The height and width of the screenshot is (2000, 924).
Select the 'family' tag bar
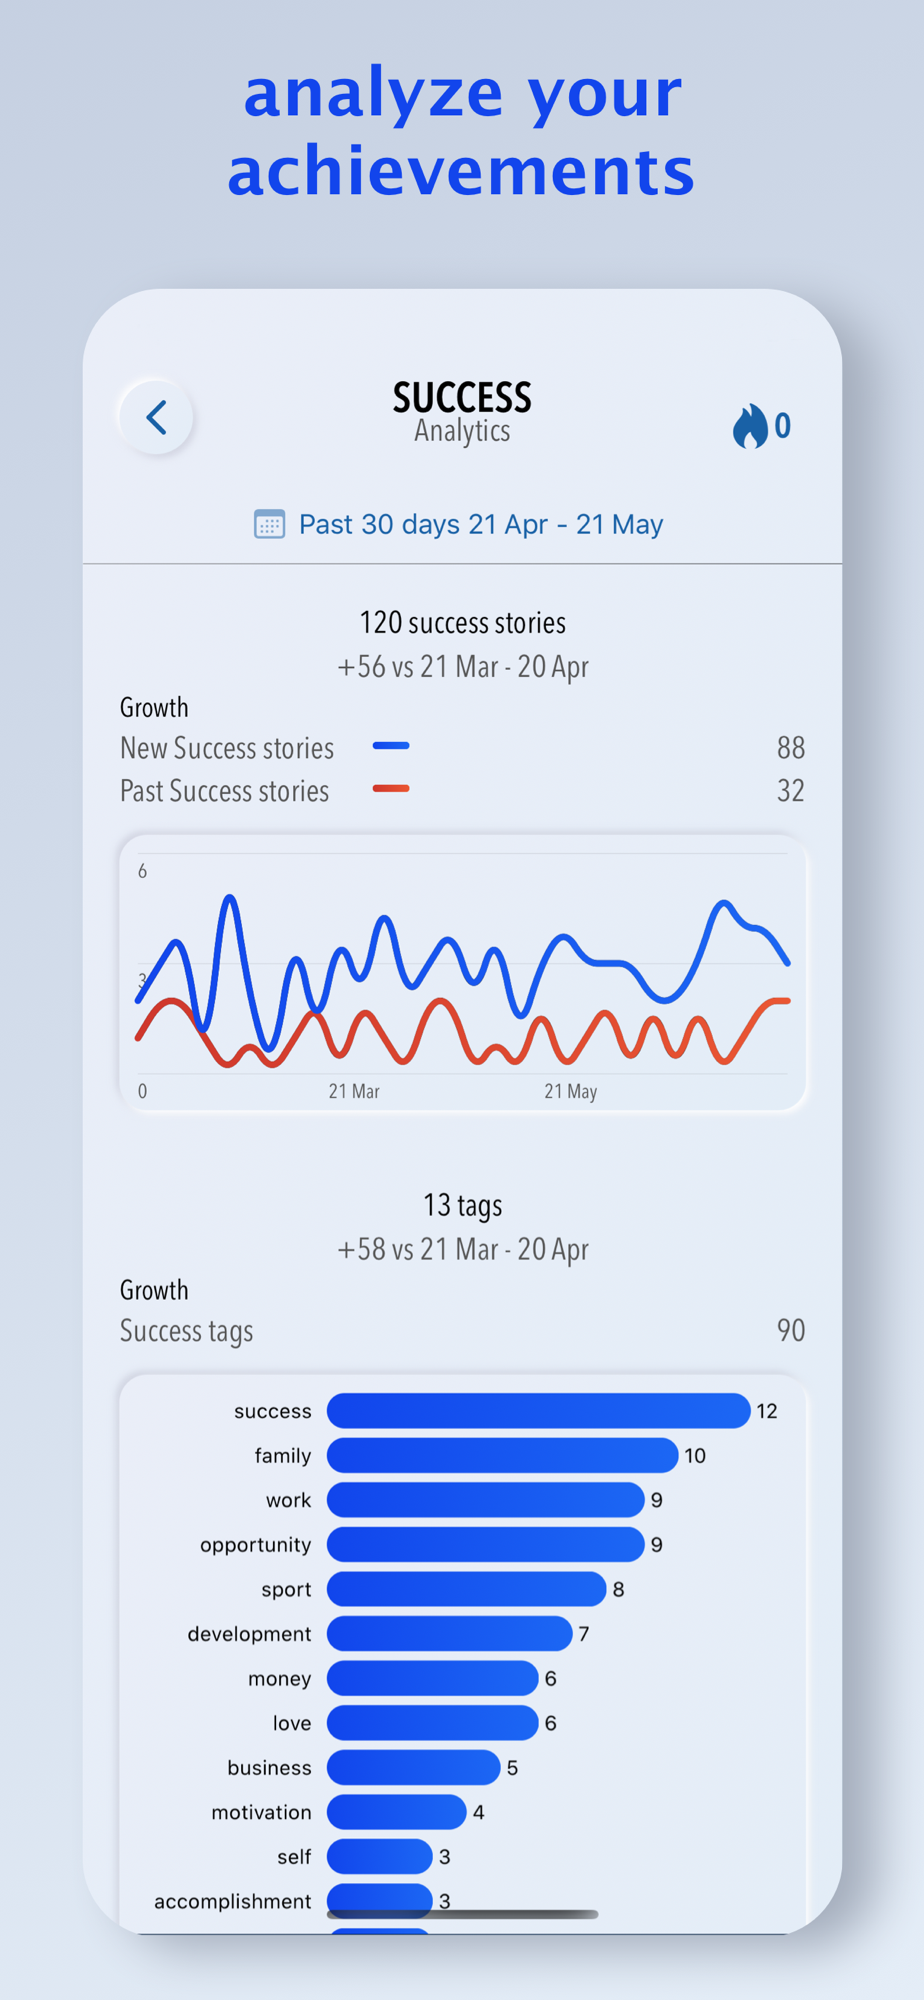502,1455
